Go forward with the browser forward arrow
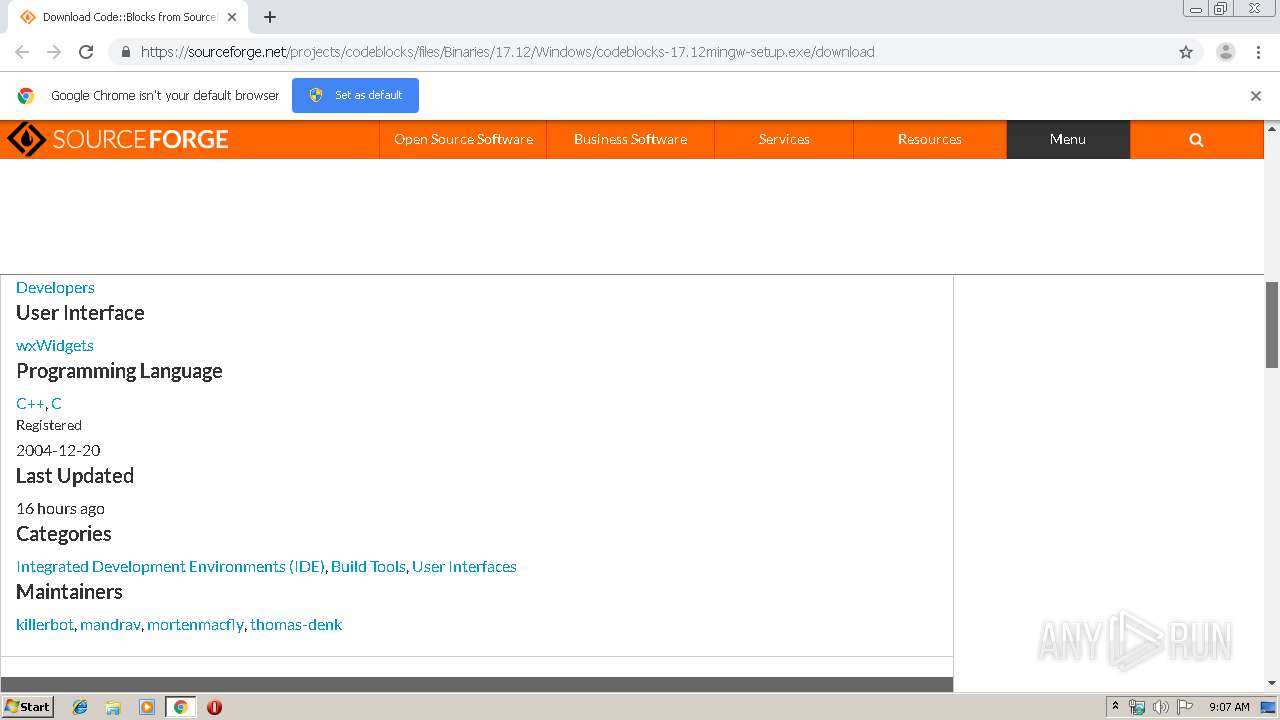The height and width of the screenshot is (720, 1280). (54, 52)
